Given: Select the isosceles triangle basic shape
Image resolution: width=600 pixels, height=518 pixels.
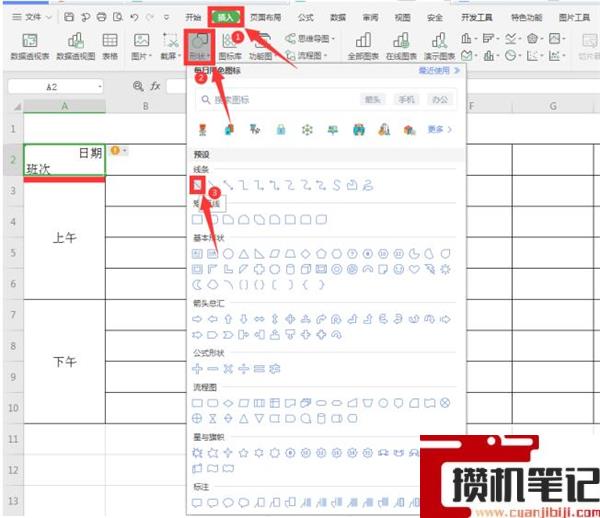Looking at the screenshot, I should [x=244, y=254].
